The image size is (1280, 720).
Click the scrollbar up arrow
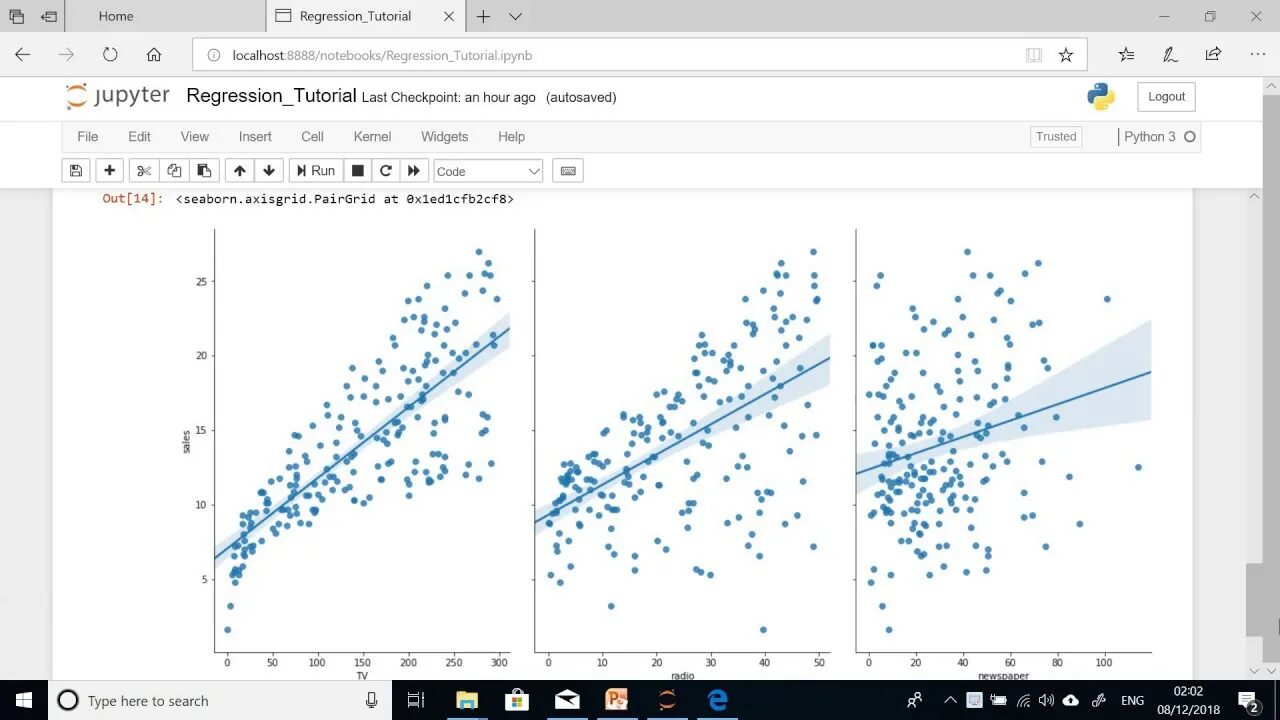(x=1255, y=197)
